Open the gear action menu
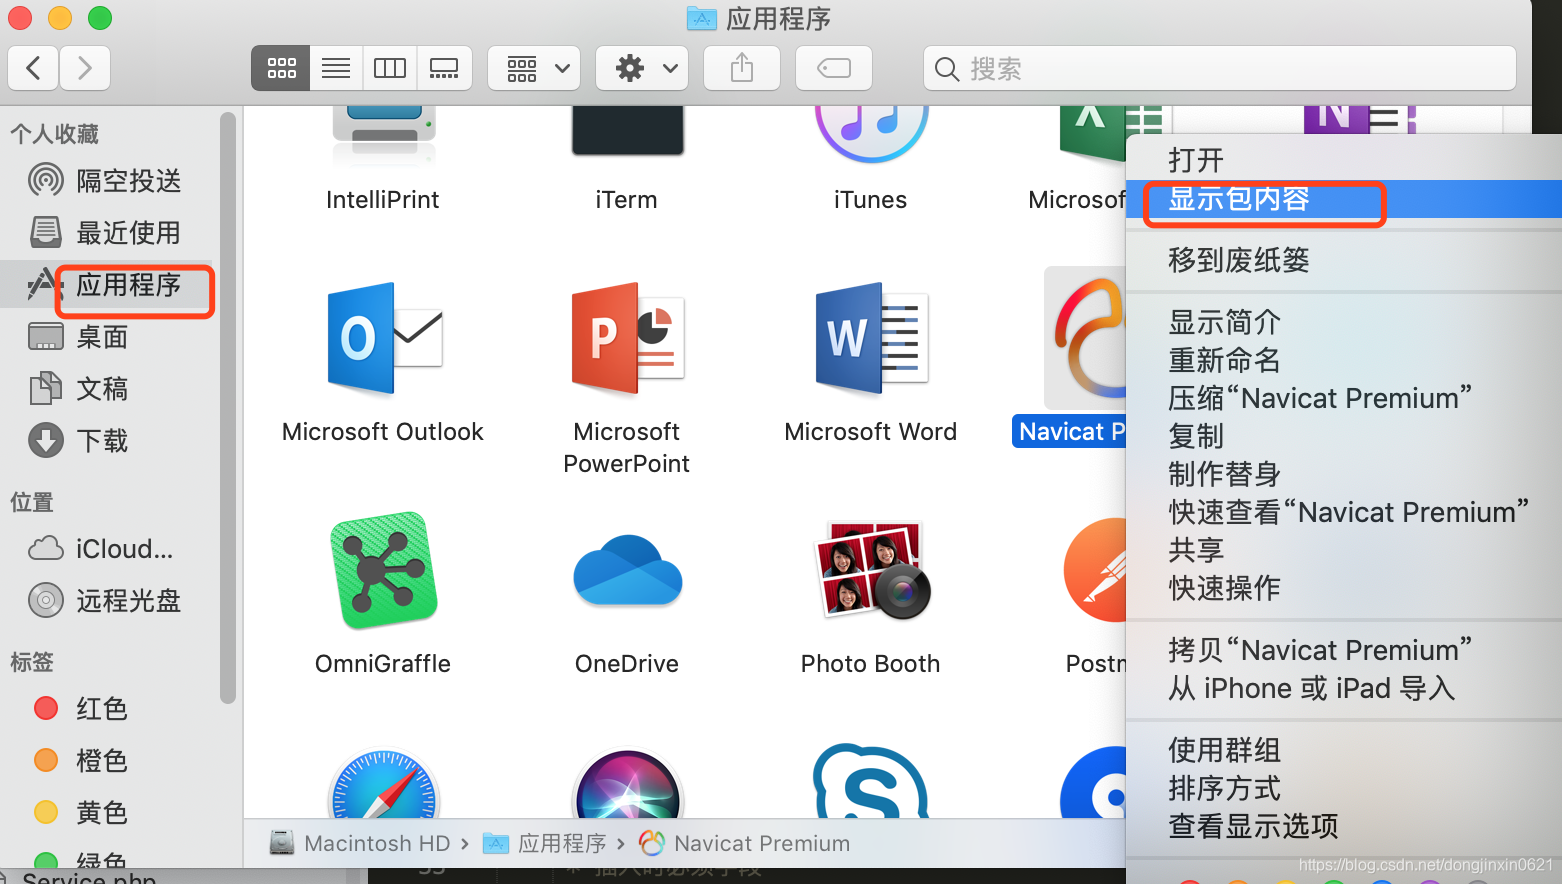This screenshot has width=1562, height=884. pos(642,68)
